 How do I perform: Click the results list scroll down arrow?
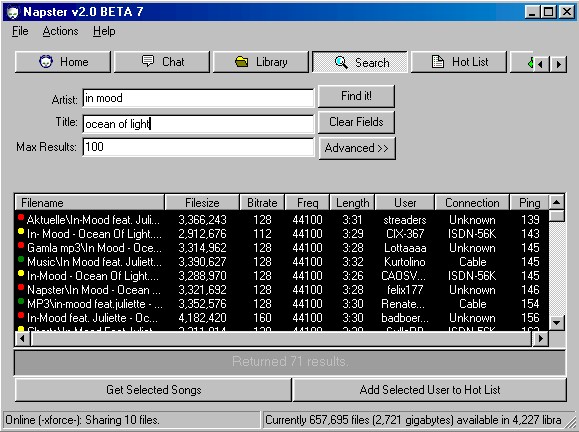556,323
